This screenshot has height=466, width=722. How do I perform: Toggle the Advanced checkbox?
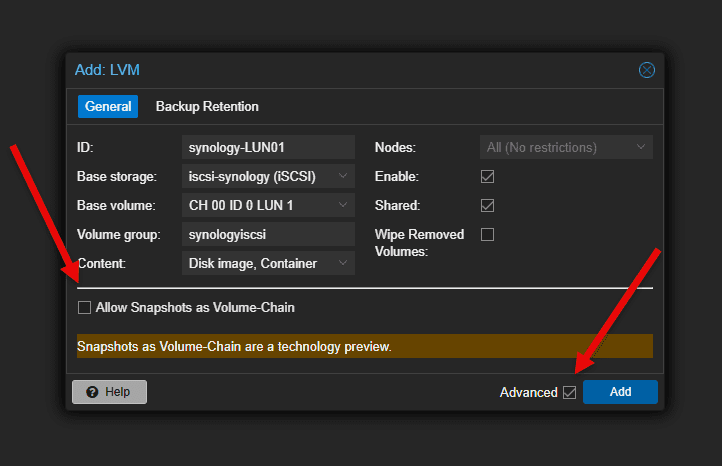point(570,392)
